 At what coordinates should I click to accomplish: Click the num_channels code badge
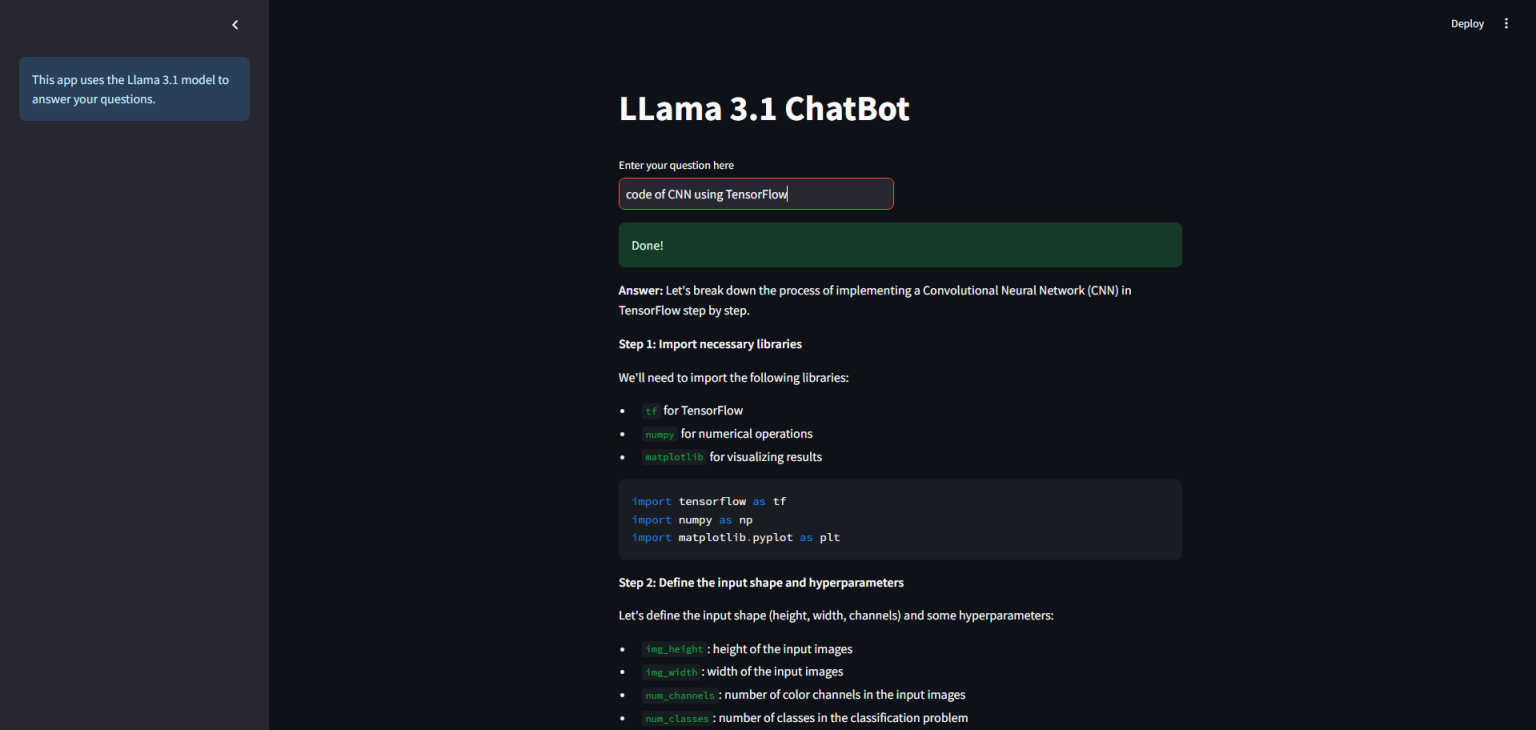680,694
